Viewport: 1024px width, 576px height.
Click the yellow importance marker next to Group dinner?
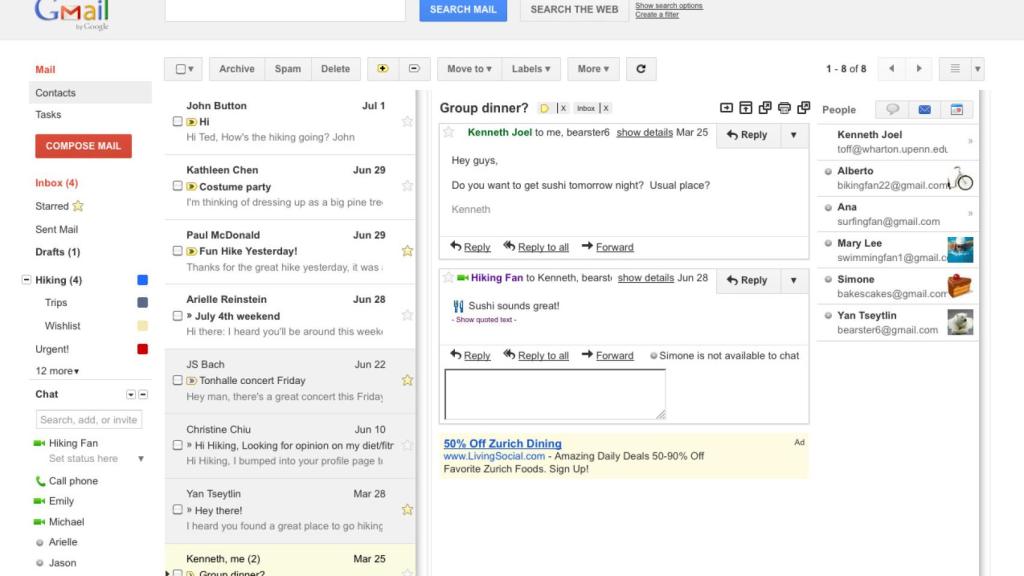pyautogui.click(x=544, y=106)
